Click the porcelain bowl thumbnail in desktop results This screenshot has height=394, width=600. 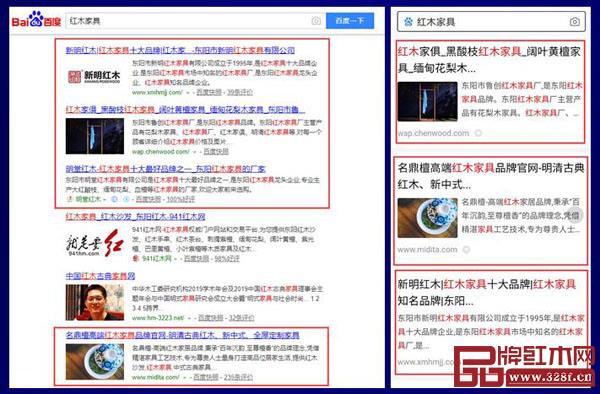tap(95, 361)
